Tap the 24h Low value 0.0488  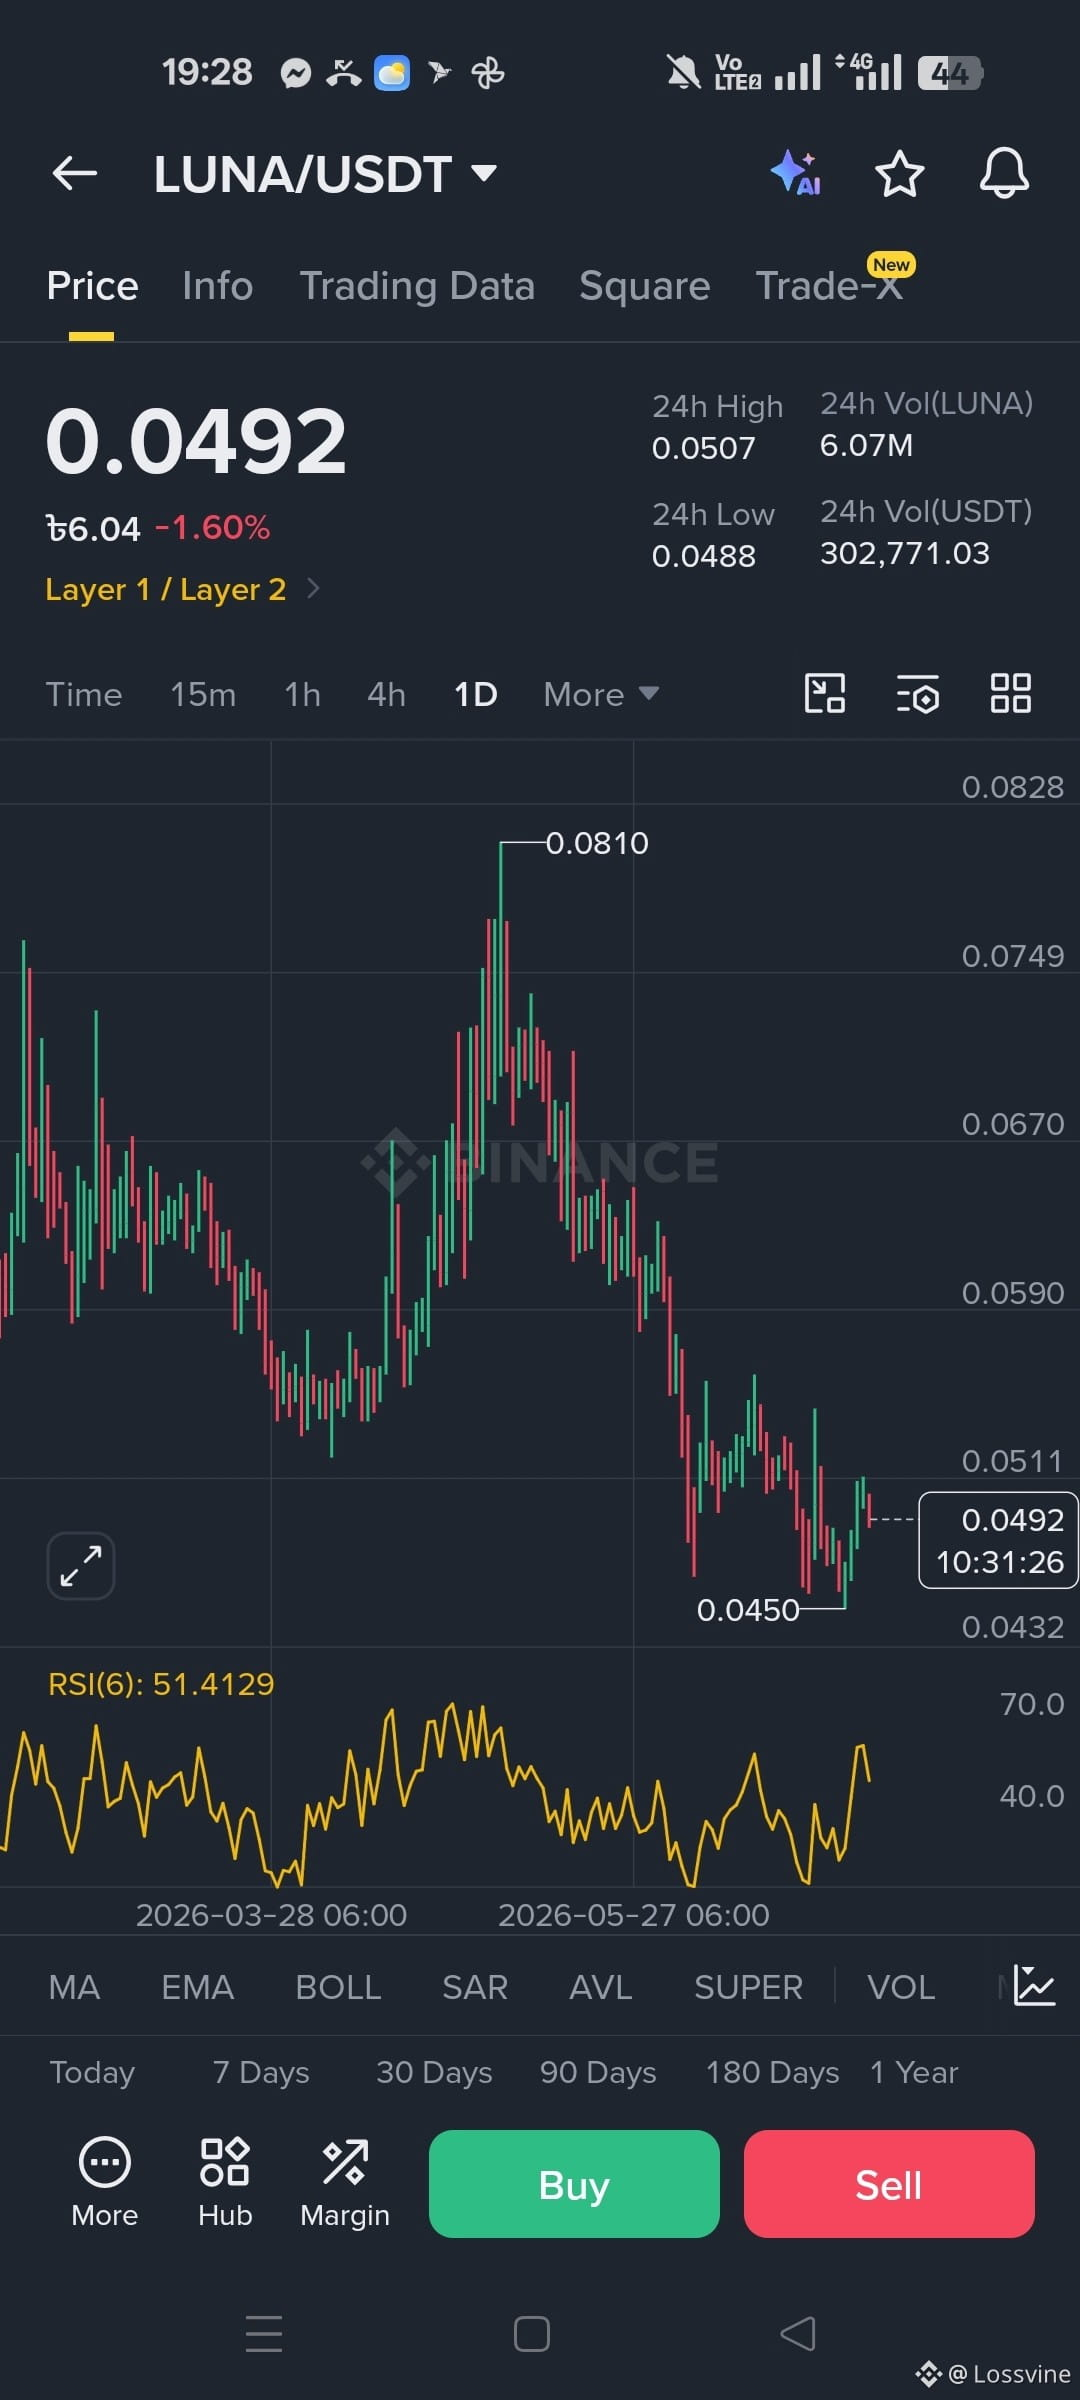coord(704,556)
